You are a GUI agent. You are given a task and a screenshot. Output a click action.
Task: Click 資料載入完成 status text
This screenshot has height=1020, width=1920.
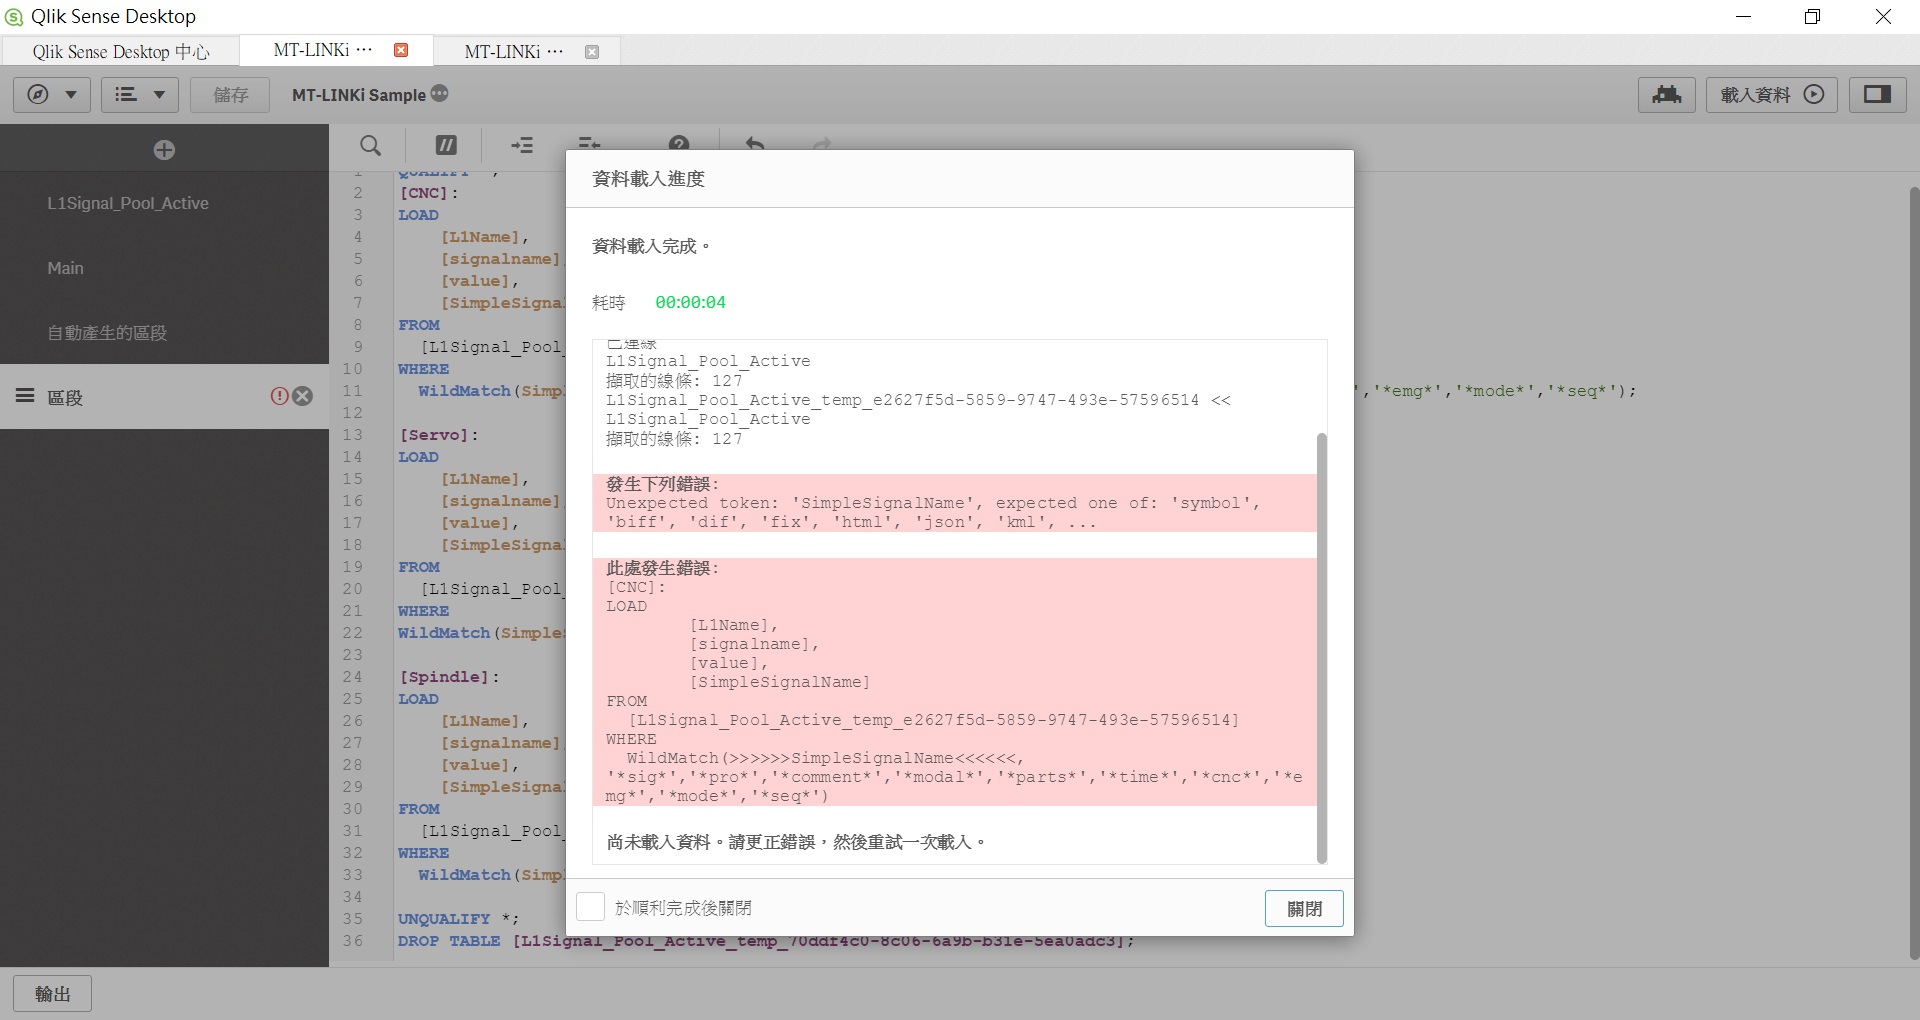[651, 246]
